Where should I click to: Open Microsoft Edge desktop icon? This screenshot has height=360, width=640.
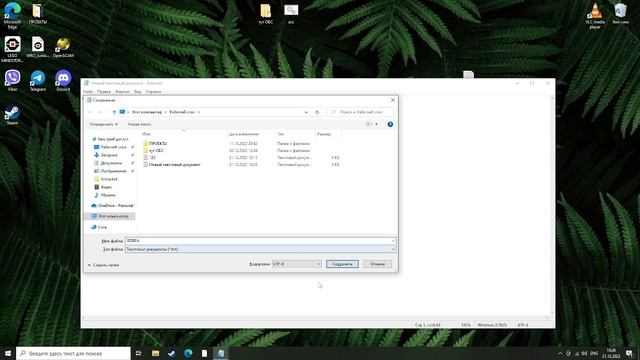pos(12,16)
